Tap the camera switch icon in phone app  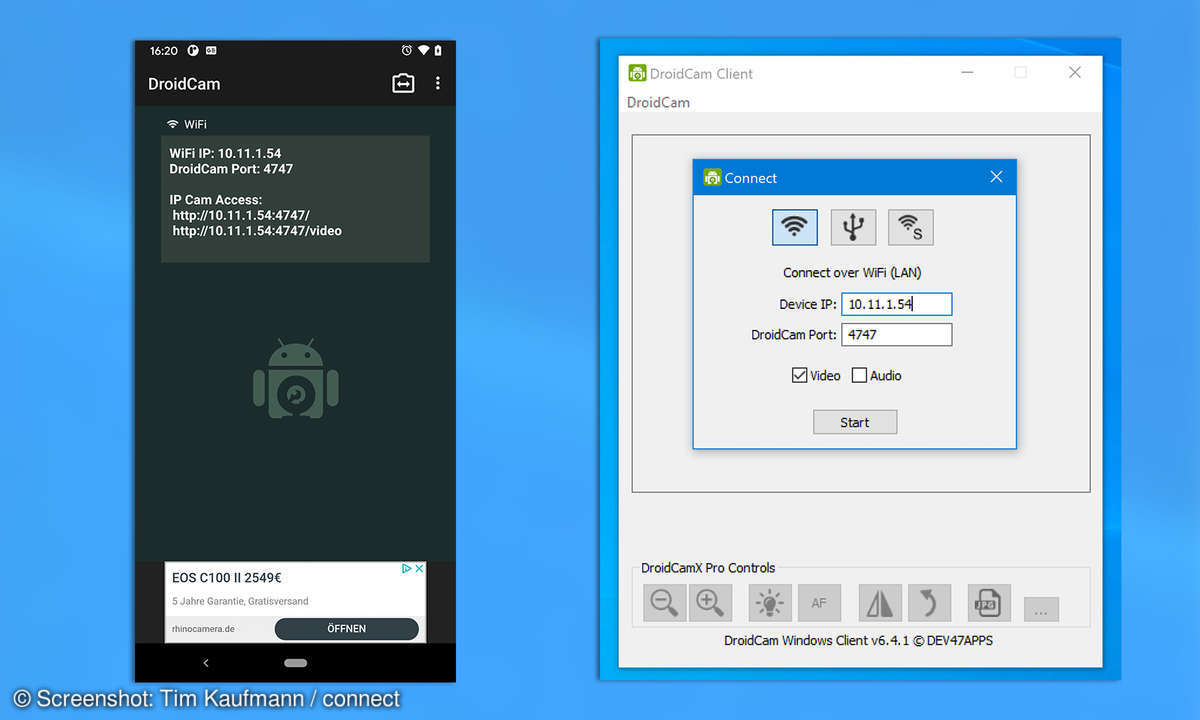(x=403, y=83)
